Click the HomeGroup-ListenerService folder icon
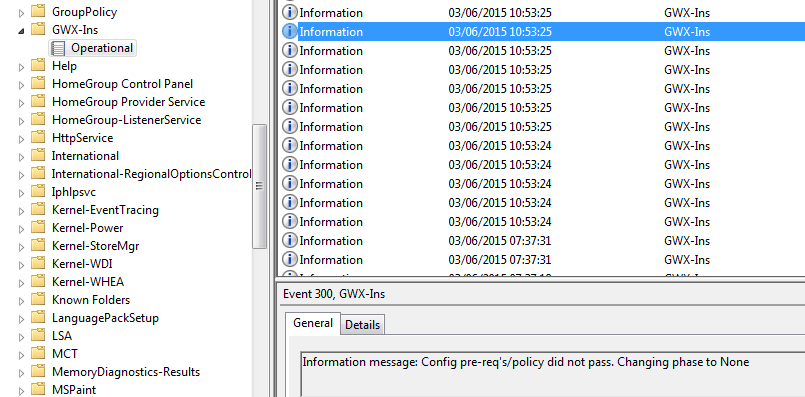Image resolution: width=805 pixels, height=397 pixels. (38, 119)
